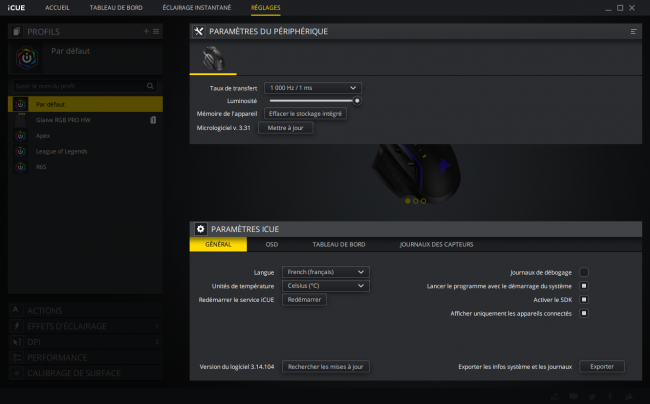Select the mouse device thumbnail tab
Screen dimensions: 650x404
coord(213,58)
